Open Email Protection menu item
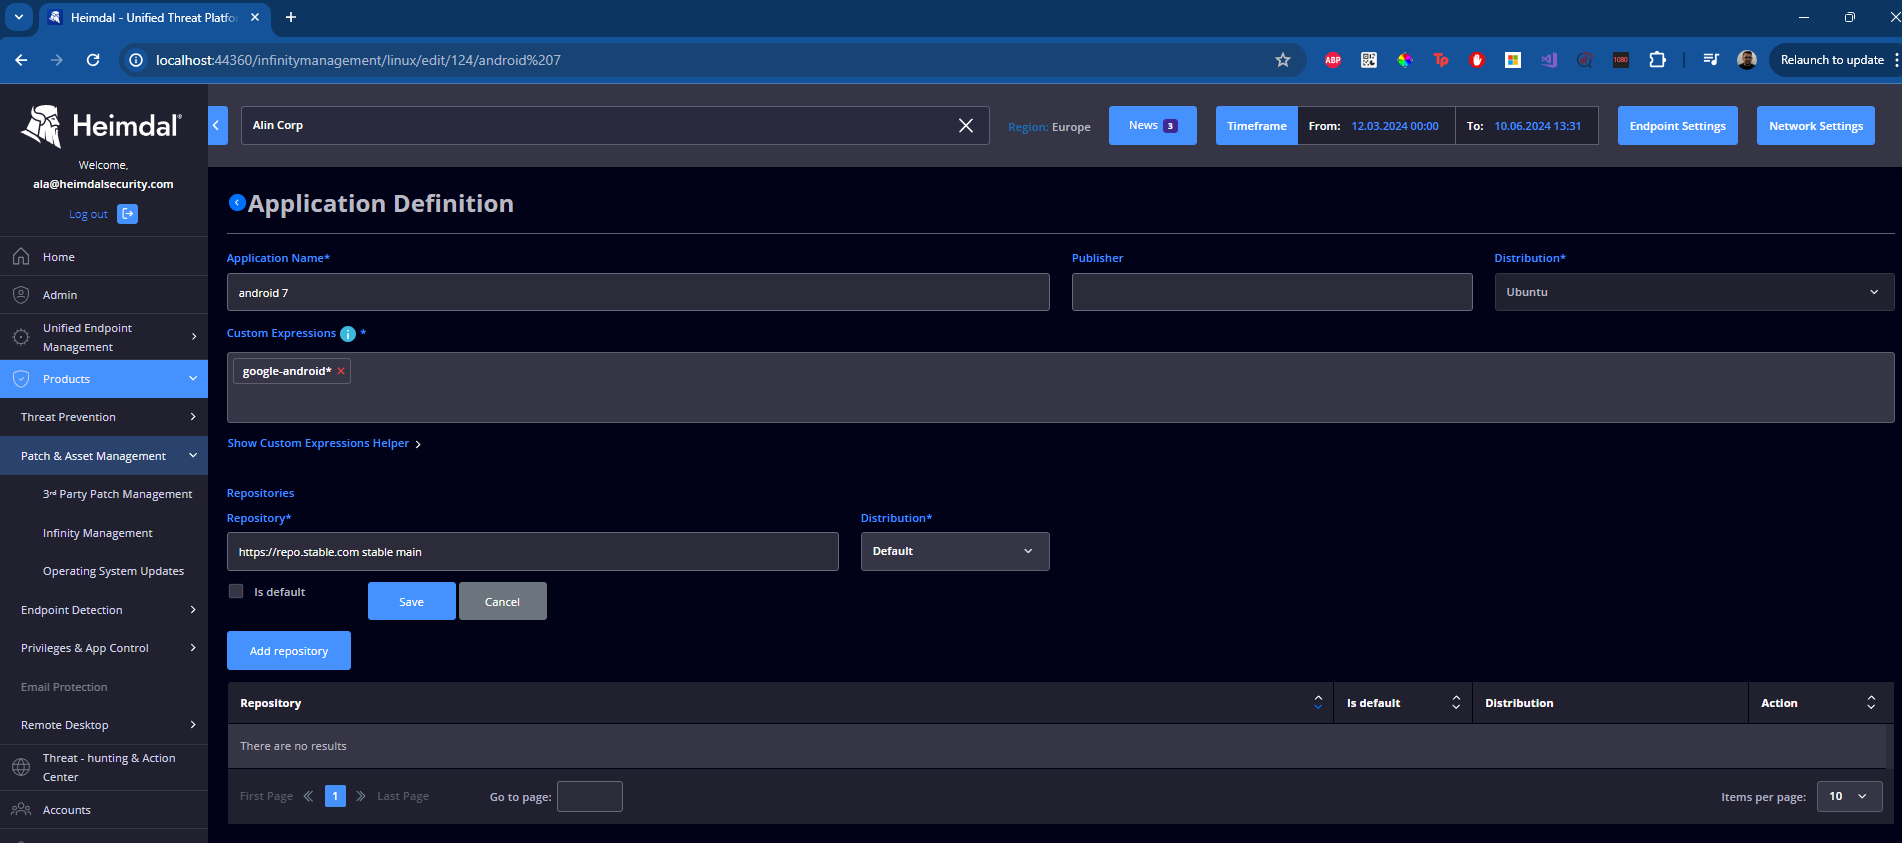 point(64,687)
